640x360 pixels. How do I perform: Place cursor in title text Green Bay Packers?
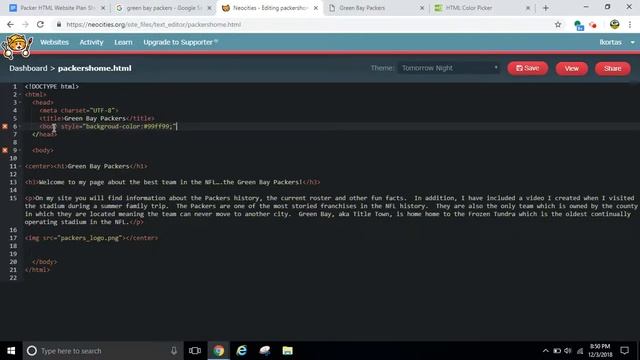tap(95, 118)
